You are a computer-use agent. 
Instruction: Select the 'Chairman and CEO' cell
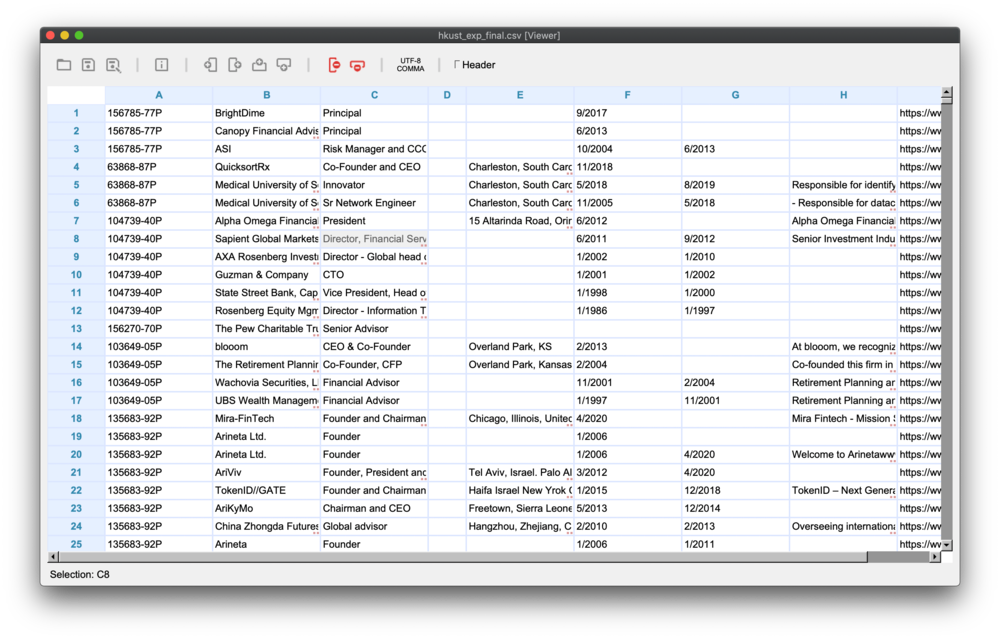[374, 508]
